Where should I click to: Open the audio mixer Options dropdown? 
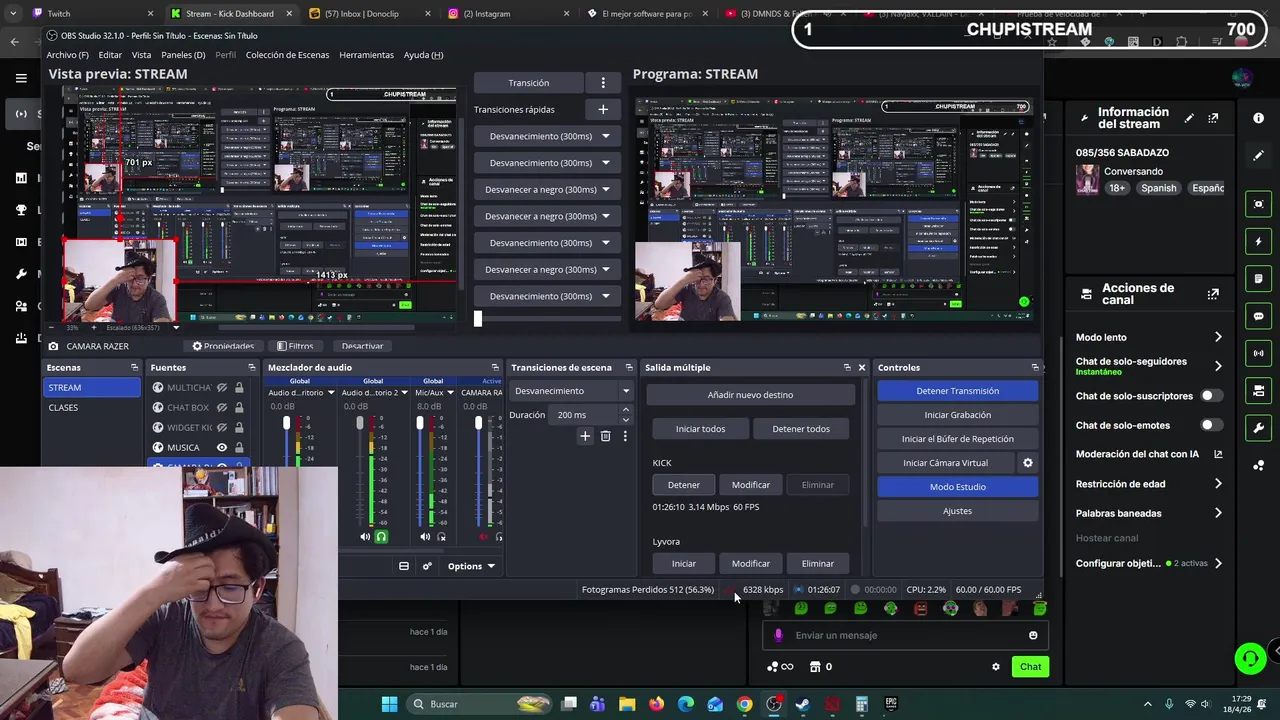tap(471, 566)
